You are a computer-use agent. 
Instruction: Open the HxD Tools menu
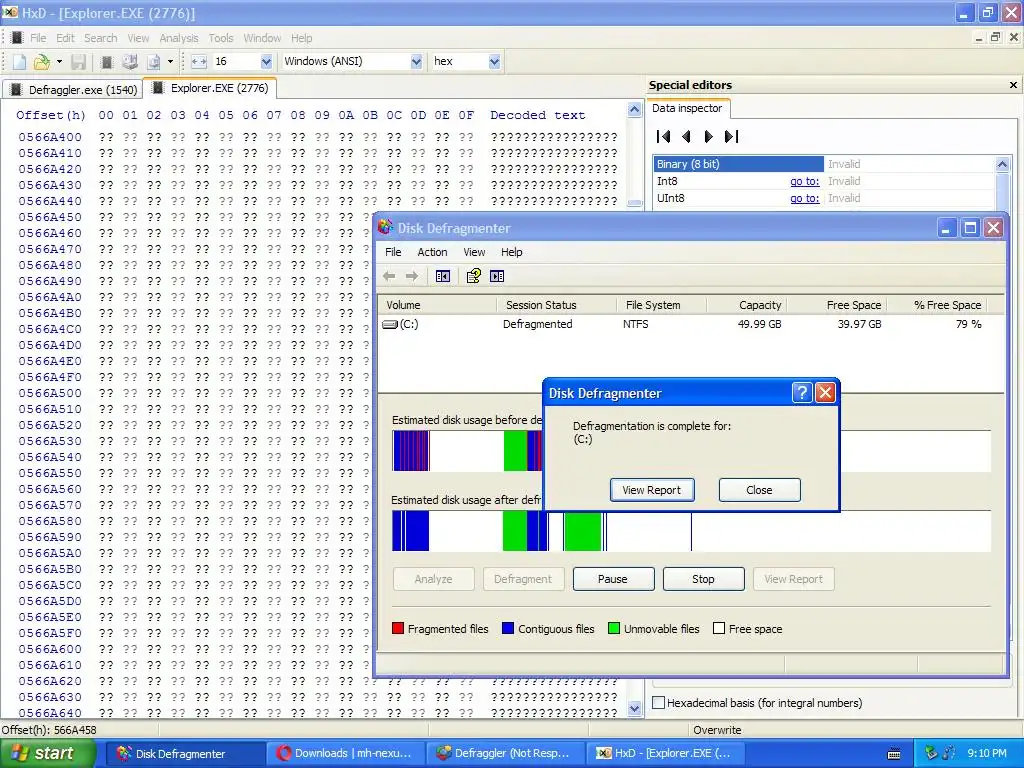[x=221, y=38]
